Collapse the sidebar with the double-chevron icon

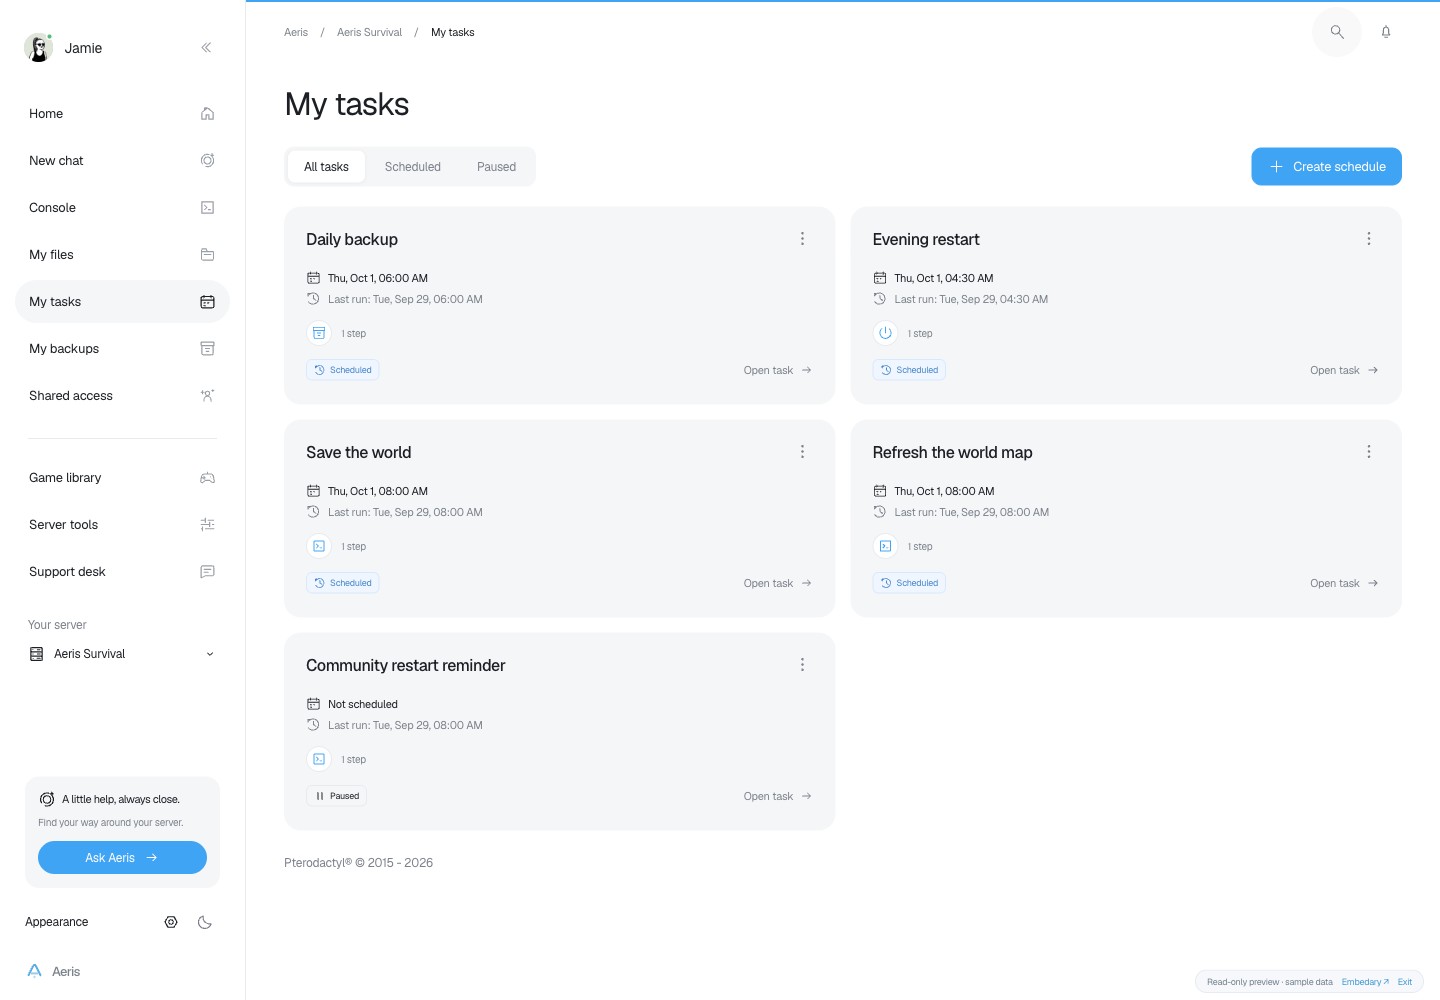(206, 48)
